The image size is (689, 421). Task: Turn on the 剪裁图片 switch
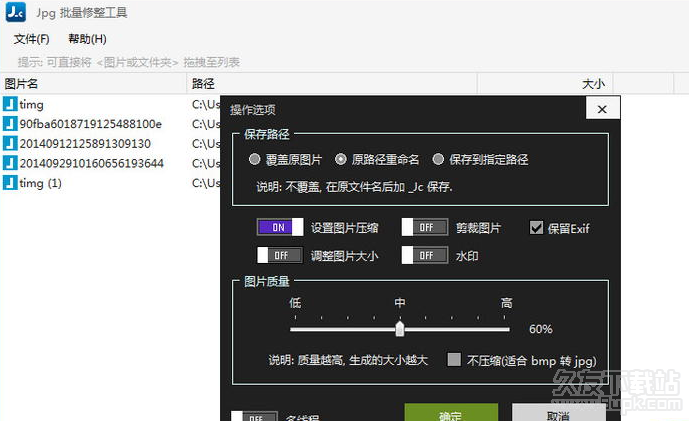(x=424, y=227)
